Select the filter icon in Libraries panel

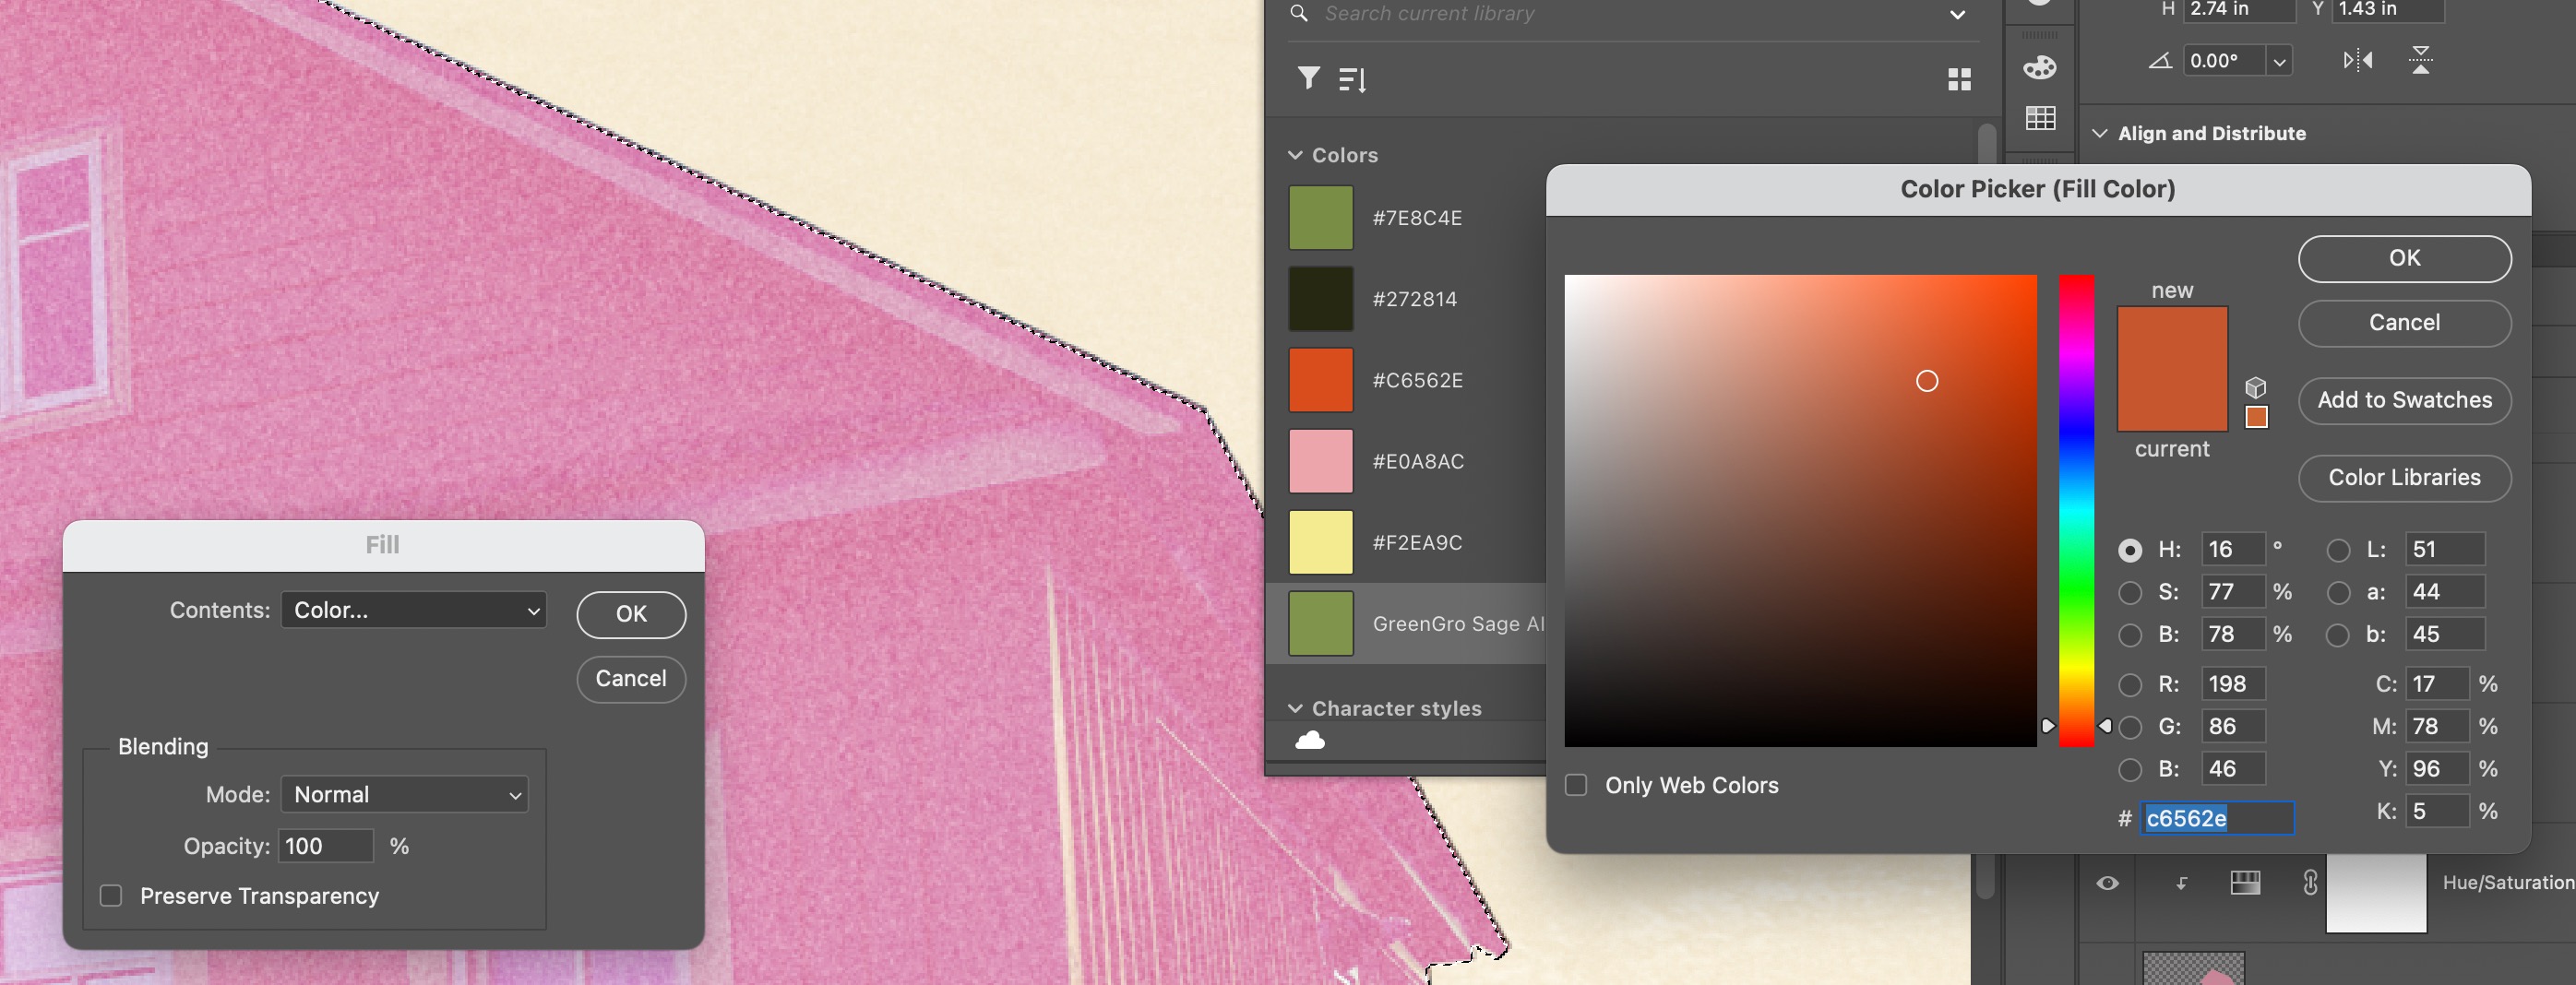[1306, 78]
